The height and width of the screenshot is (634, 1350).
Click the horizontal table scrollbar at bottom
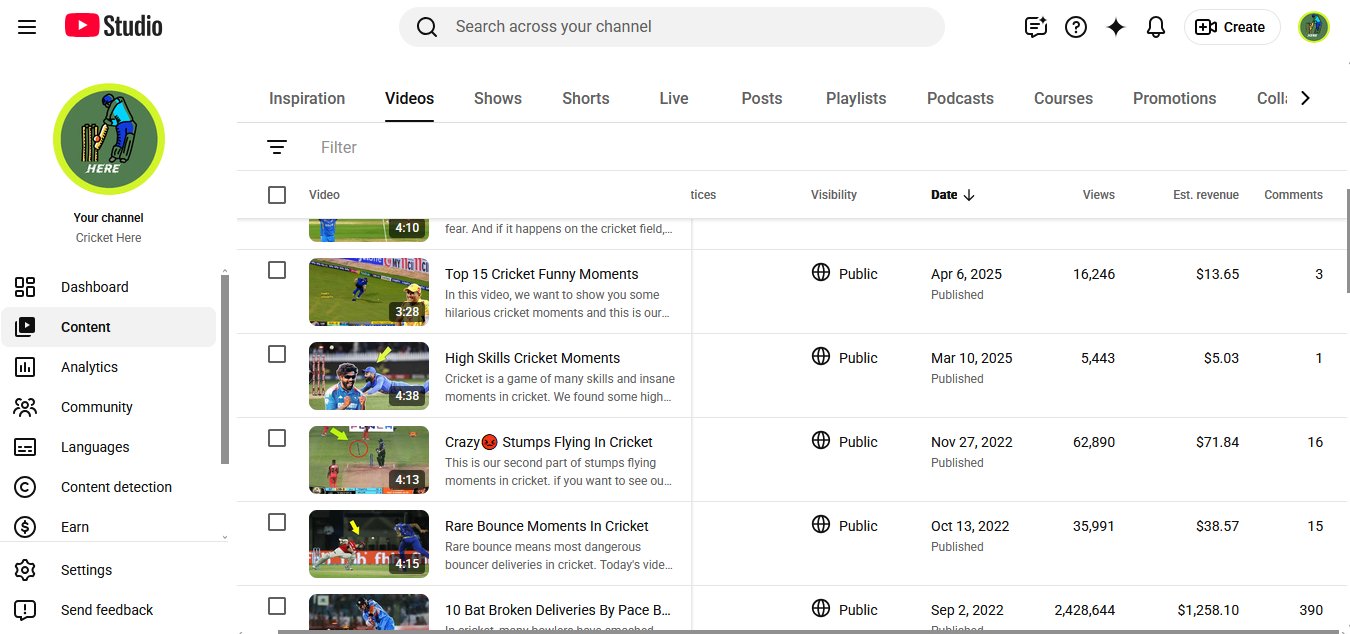[x=808, y=631]
